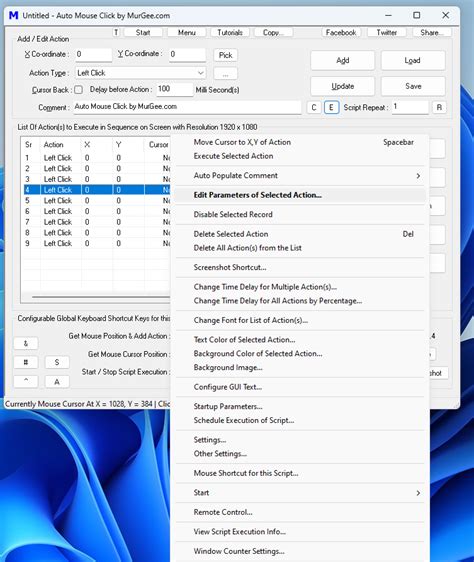474x562 pixels.
Task: Open the Action Type dropdown
Action: click(141, 73)
